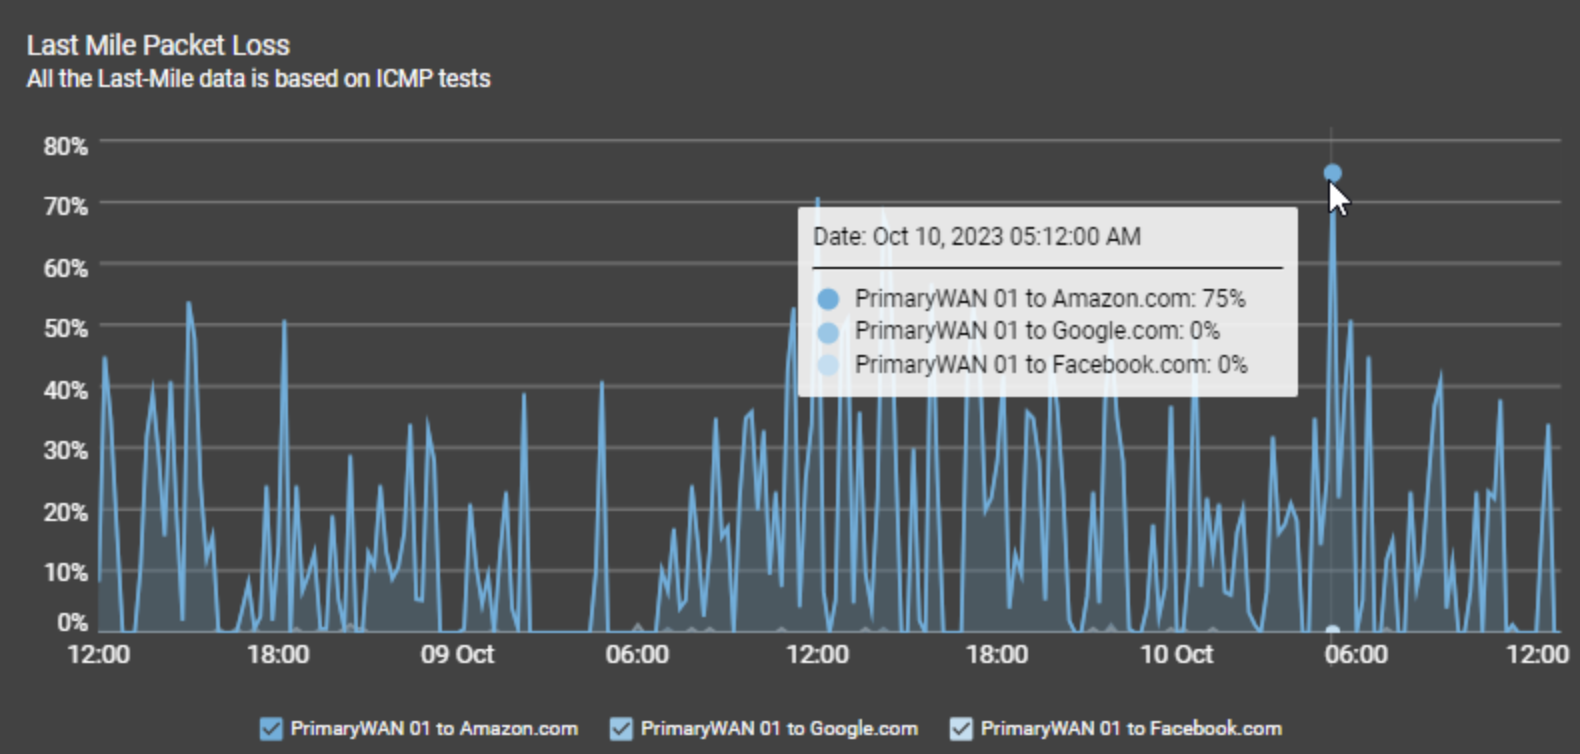Screen dimensions: 1580x754
Task: Click the 0% y-axis label
Action: click(72, 622)
